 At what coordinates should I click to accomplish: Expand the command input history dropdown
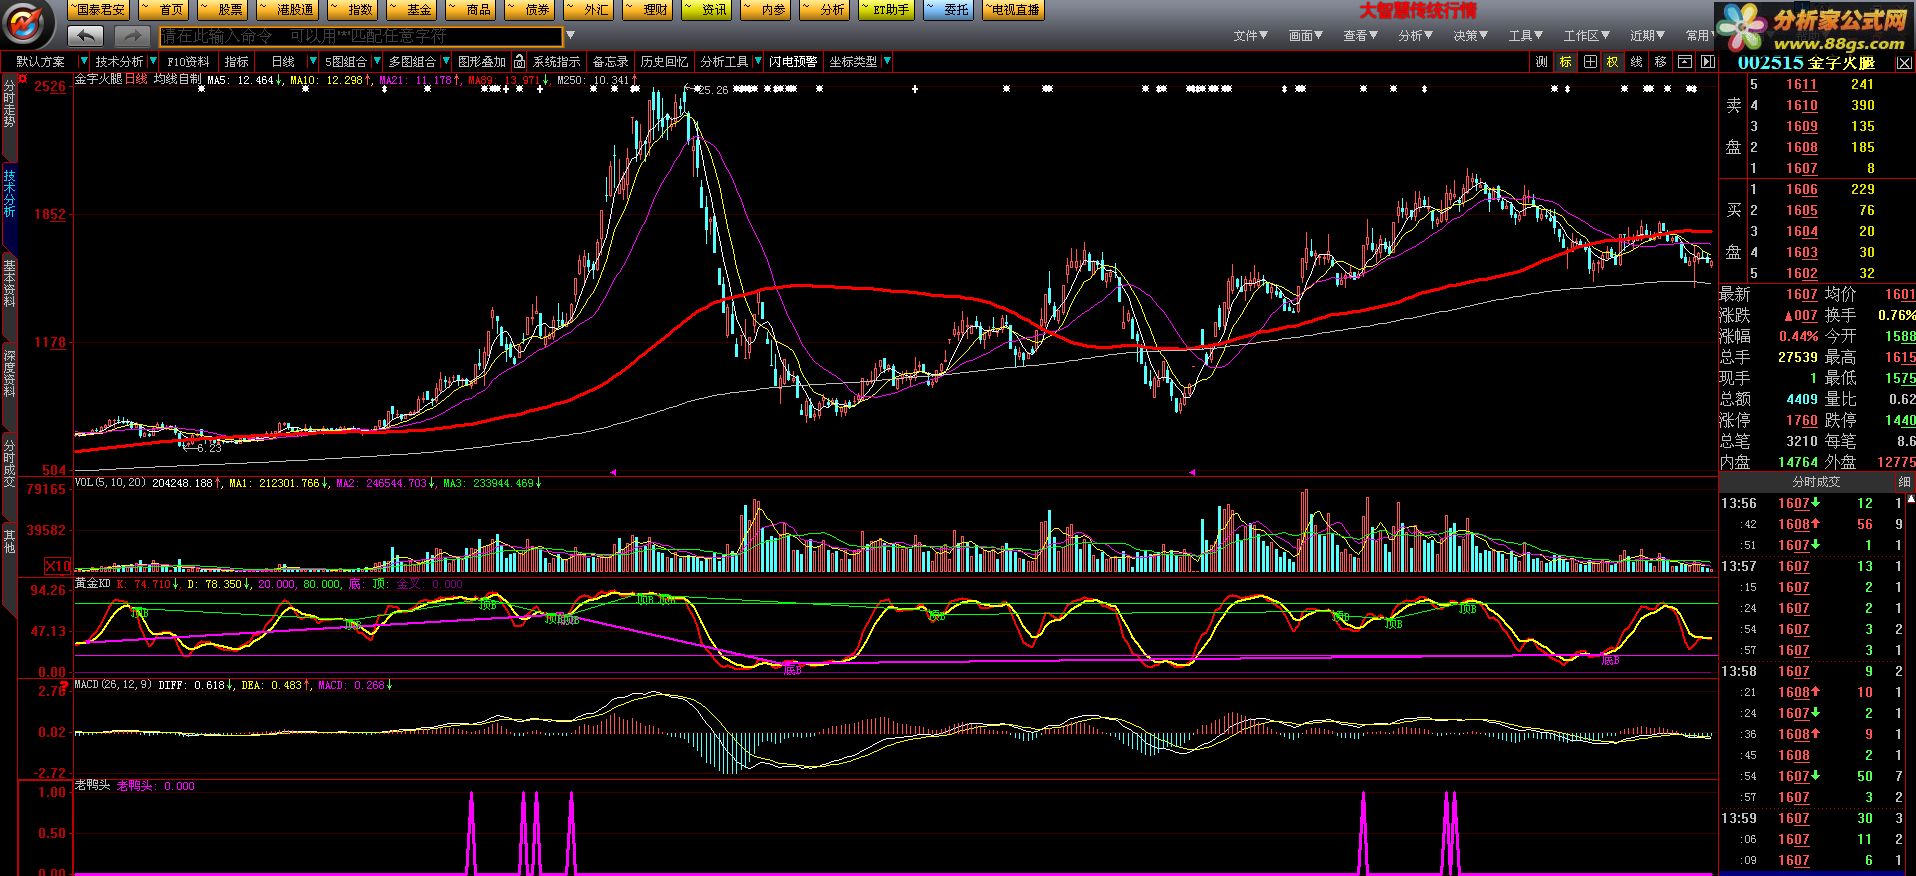[571, 36]
